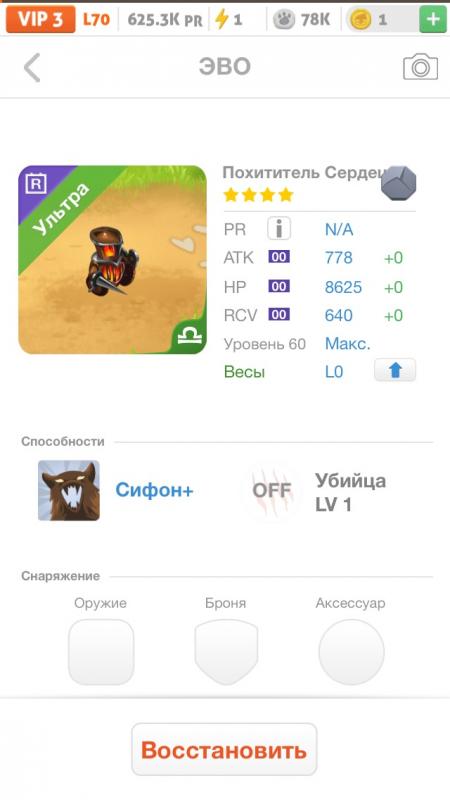
Task: Open the PR info icon
Action: 279,229
